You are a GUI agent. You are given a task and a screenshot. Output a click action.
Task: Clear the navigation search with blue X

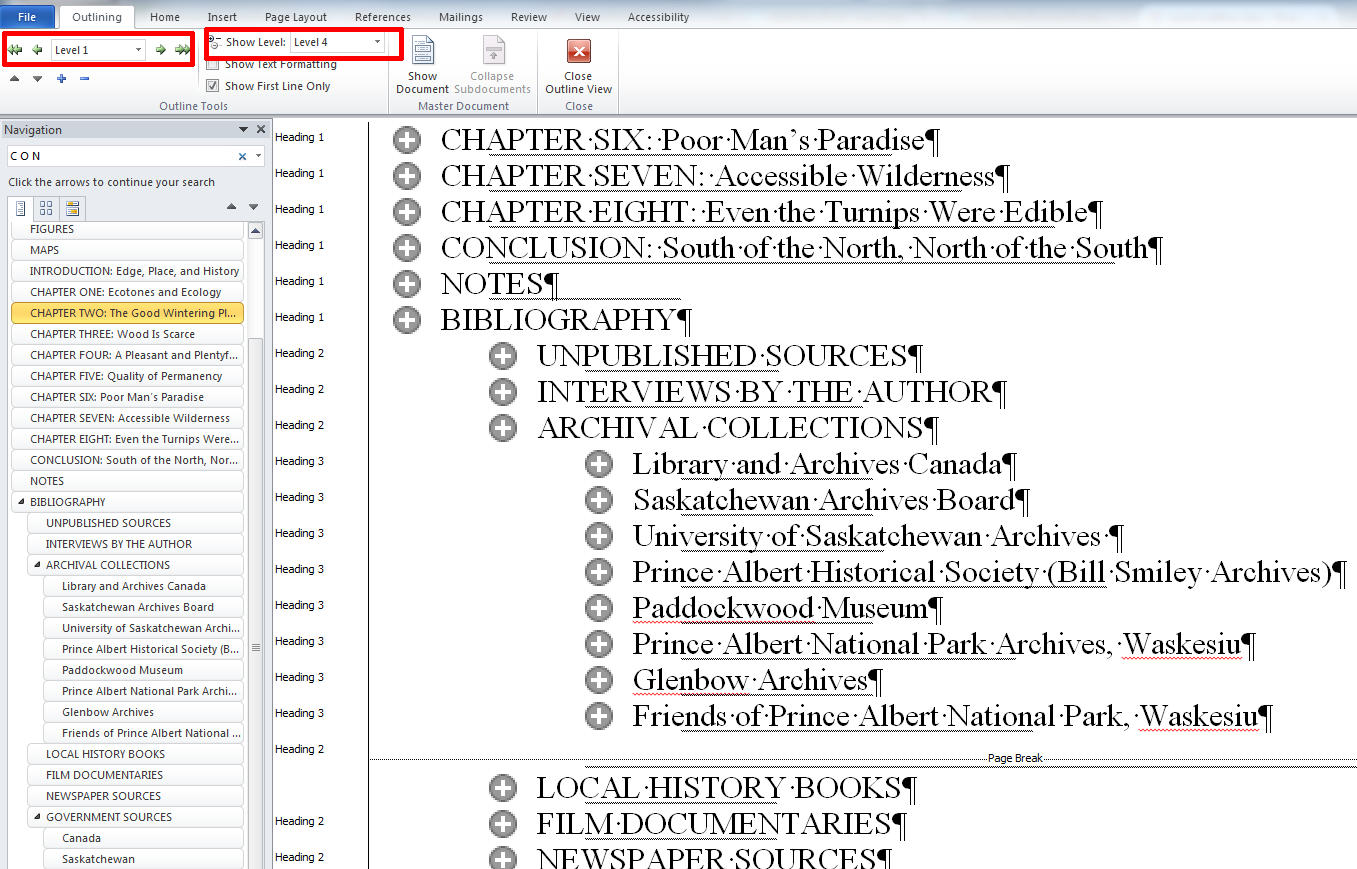[242, 156]
